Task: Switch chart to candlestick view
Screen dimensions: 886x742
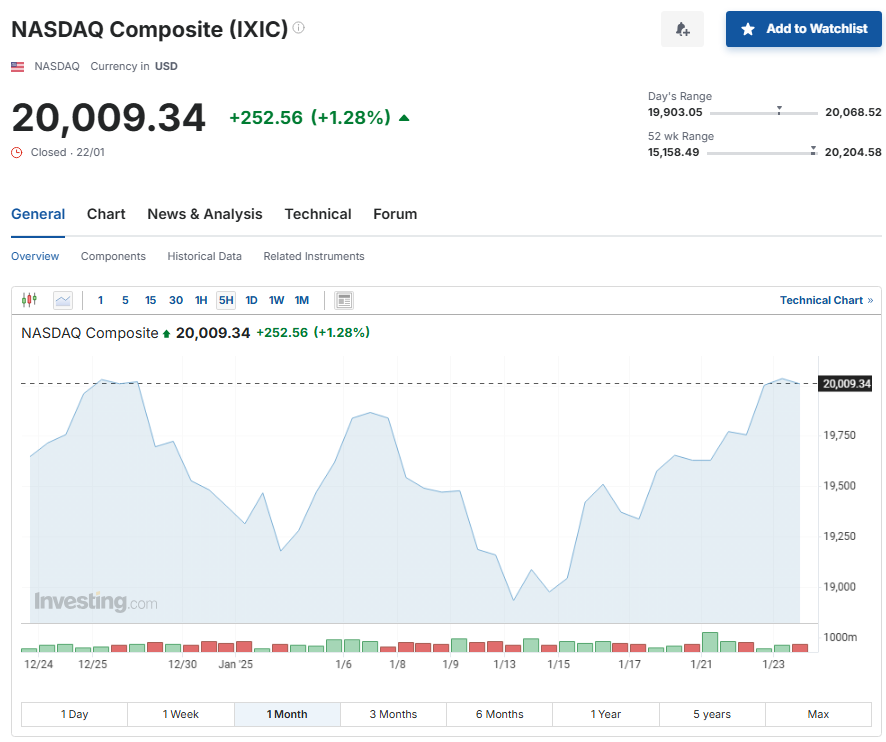Action: coord(29,300)
